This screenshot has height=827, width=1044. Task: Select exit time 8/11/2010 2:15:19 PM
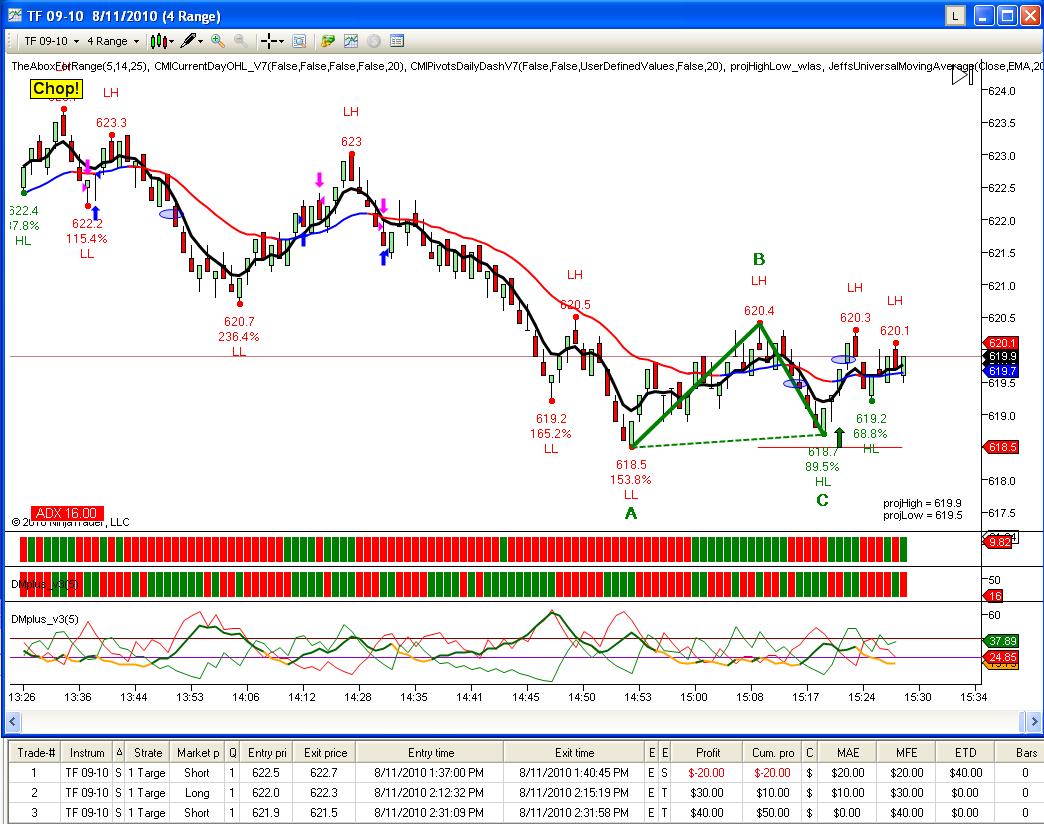(574, 793)
